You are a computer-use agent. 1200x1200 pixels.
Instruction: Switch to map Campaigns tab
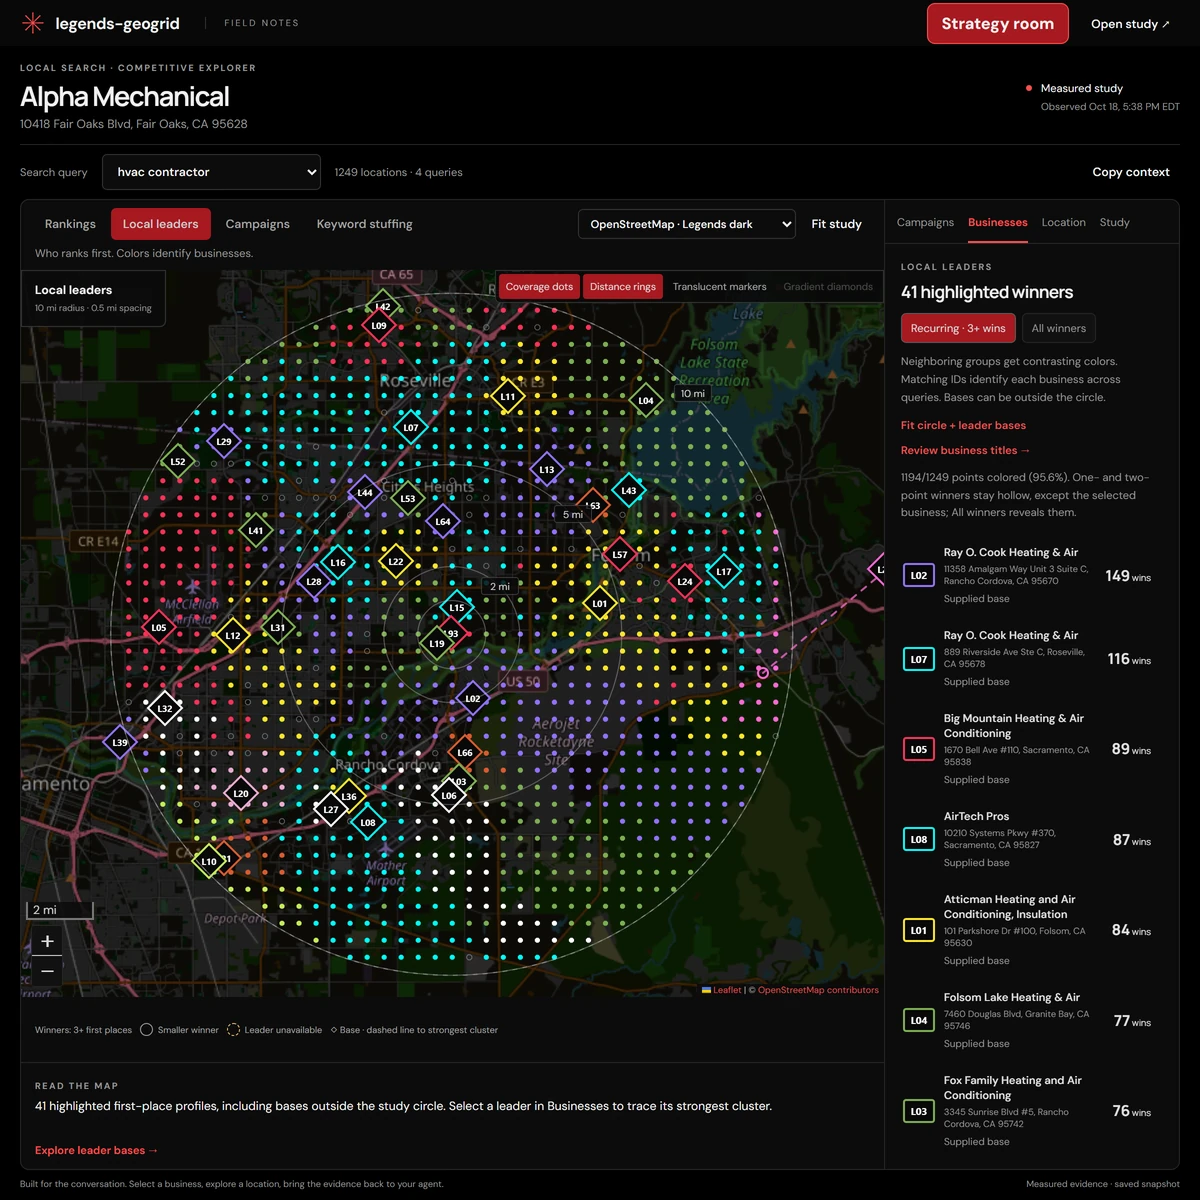click(x=257, y=224)
